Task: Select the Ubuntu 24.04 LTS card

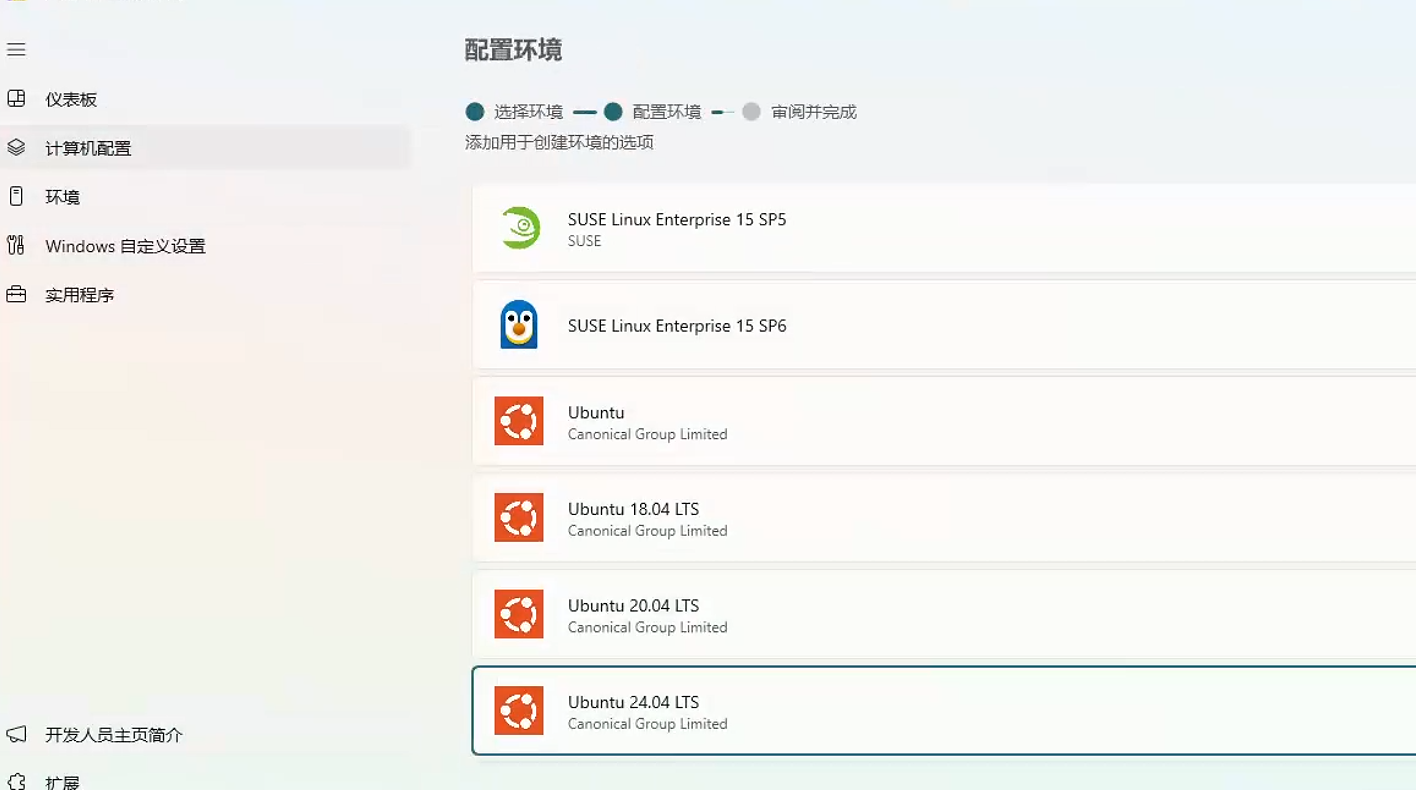Action: point(944,711)
